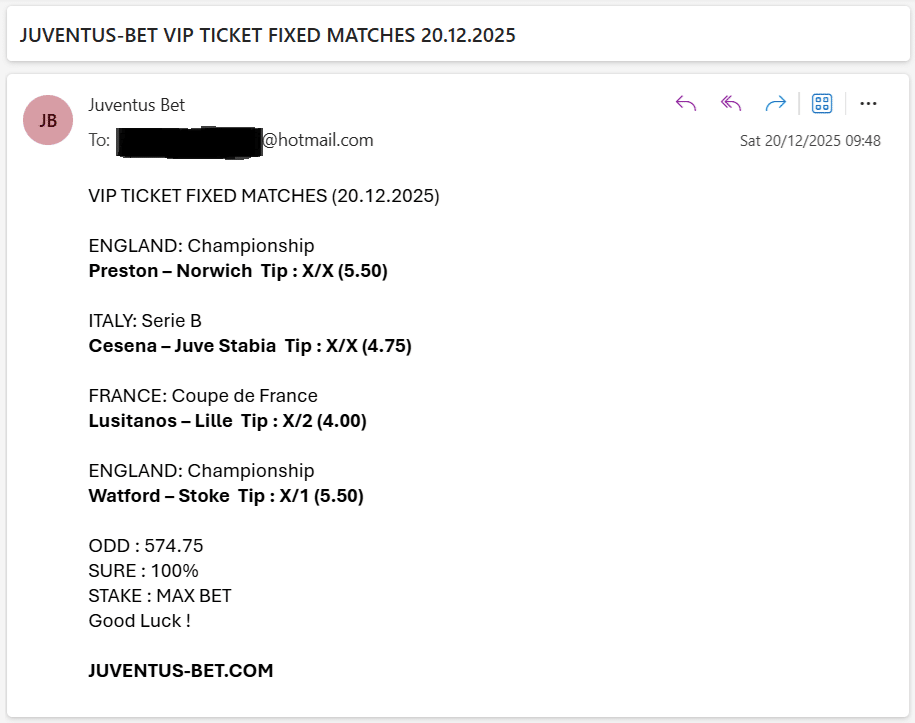915x723 pixels.
Task: Click the circular profile badge with JB initials
Action: pyautogui.click(x=47, y=120)
